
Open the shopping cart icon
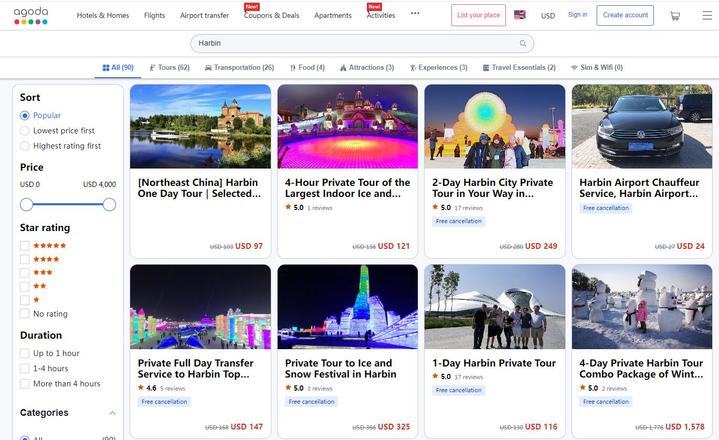point(674,15)
